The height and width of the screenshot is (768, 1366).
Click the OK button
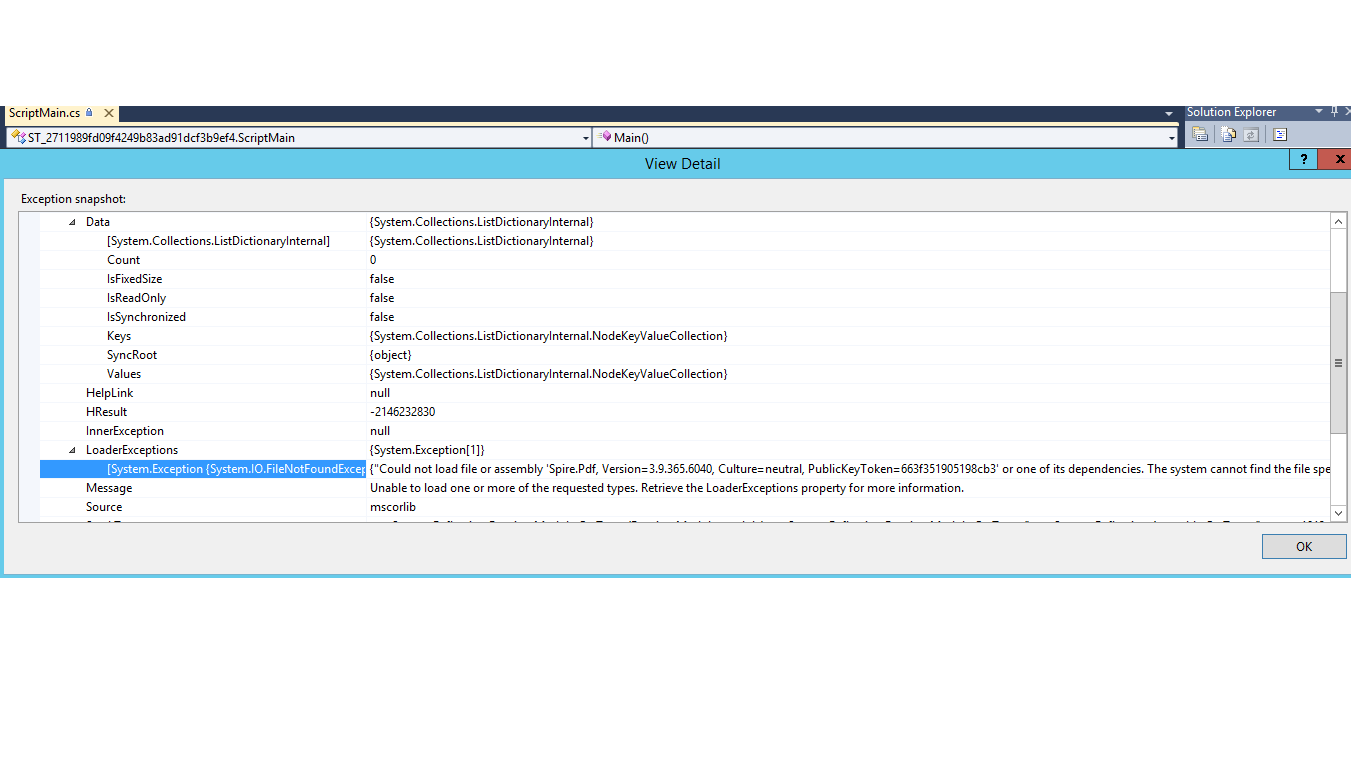pyautogui.click(x=1304, y=546)
